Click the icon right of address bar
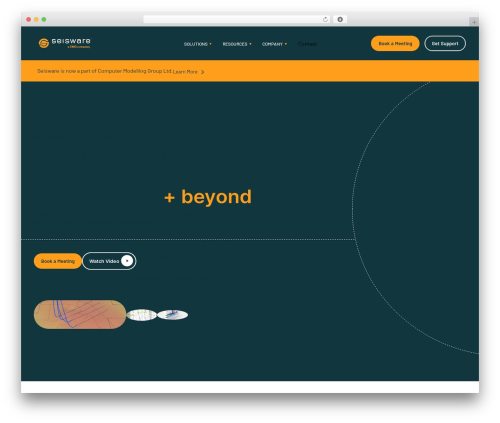This screenshot has width=500, height=423. click(340, 20)
